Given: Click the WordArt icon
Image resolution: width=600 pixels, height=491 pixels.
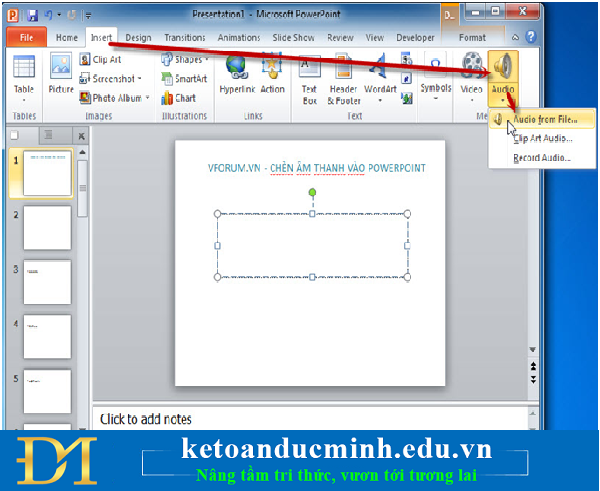Looking at the screenshot, I should pos(379,65).
